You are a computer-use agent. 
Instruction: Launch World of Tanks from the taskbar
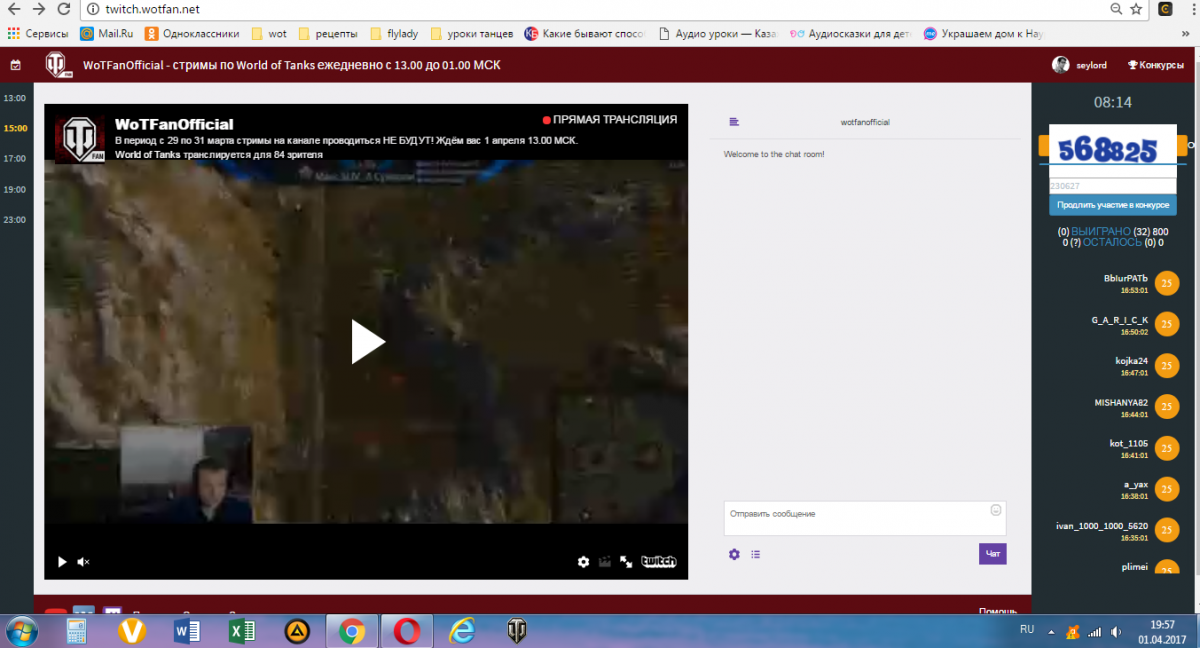coord(517,631)
